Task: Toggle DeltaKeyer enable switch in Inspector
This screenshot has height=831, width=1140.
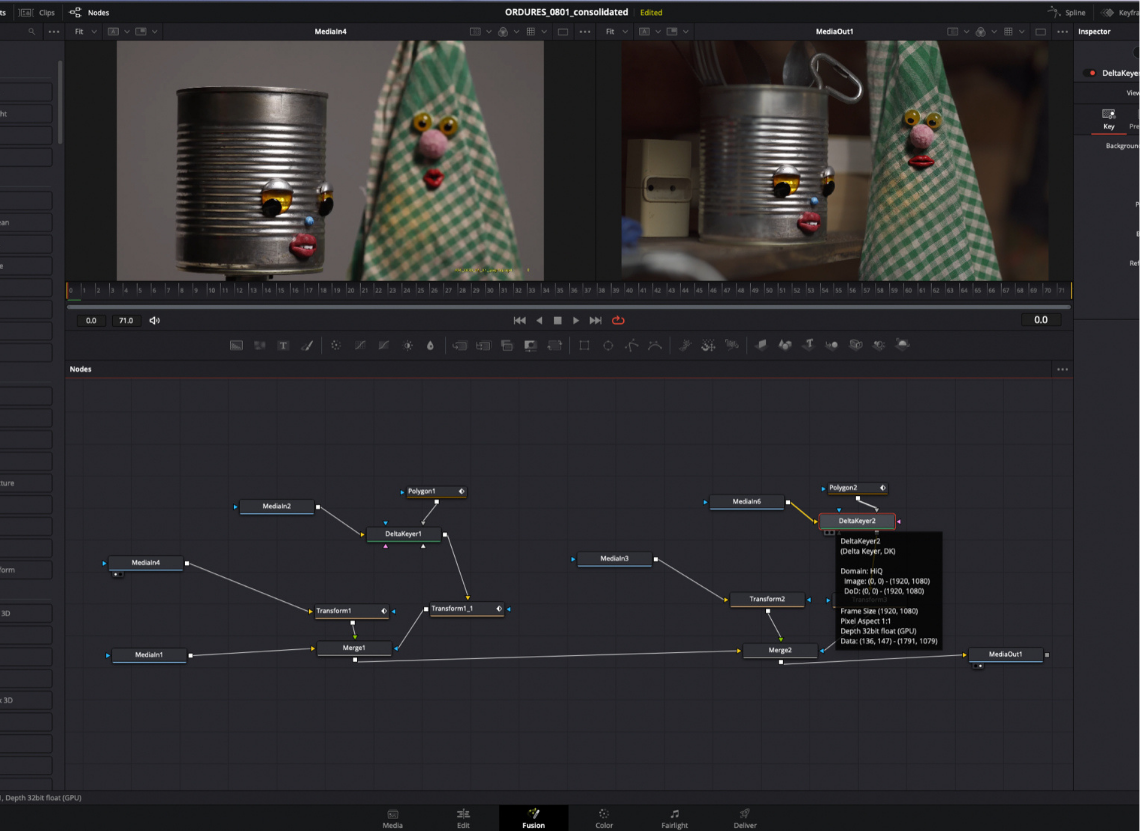Action: [x=1091, y=73]
